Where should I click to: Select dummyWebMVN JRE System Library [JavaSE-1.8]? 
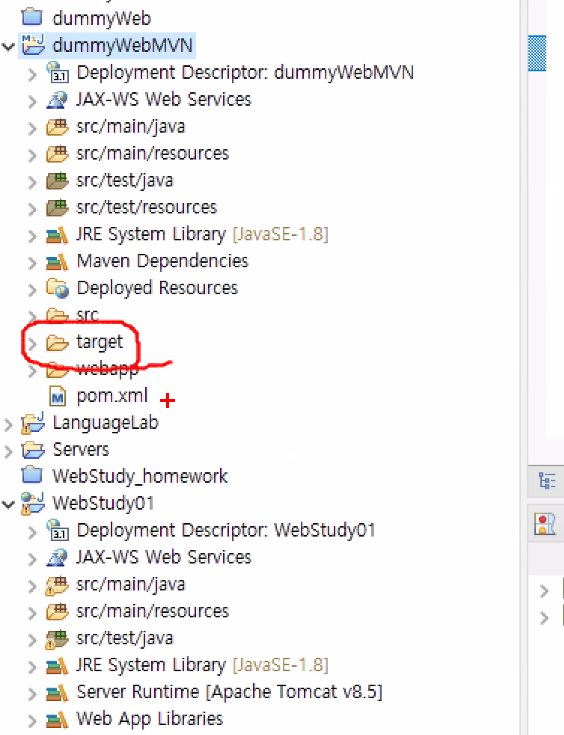tap(202, 234)
